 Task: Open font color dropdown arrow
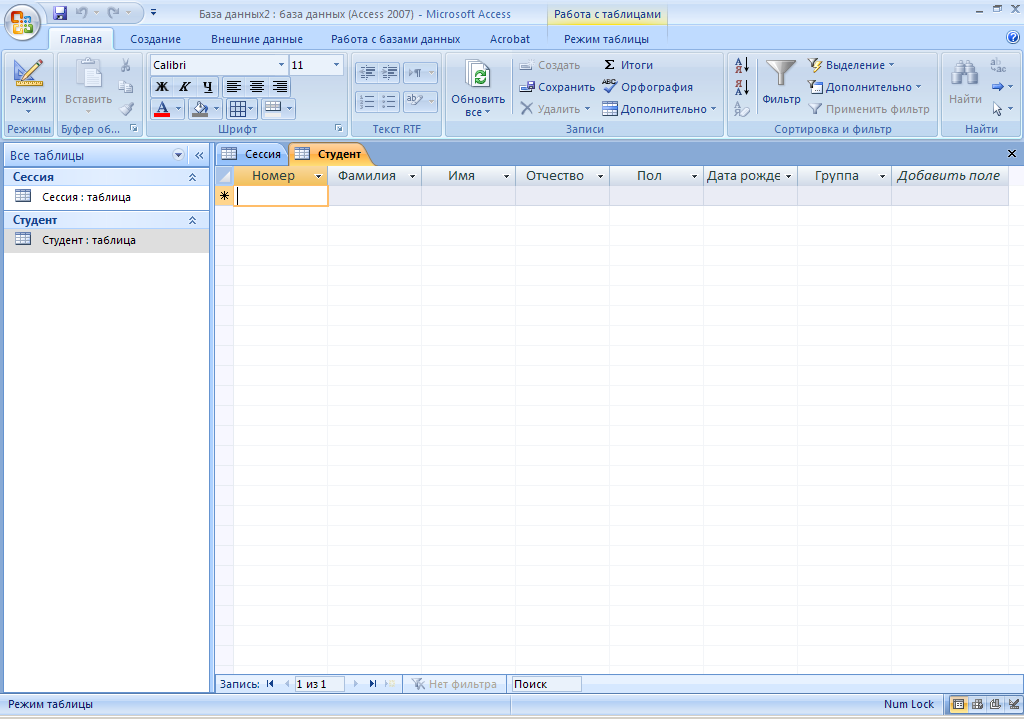click(x=178, y=108)
